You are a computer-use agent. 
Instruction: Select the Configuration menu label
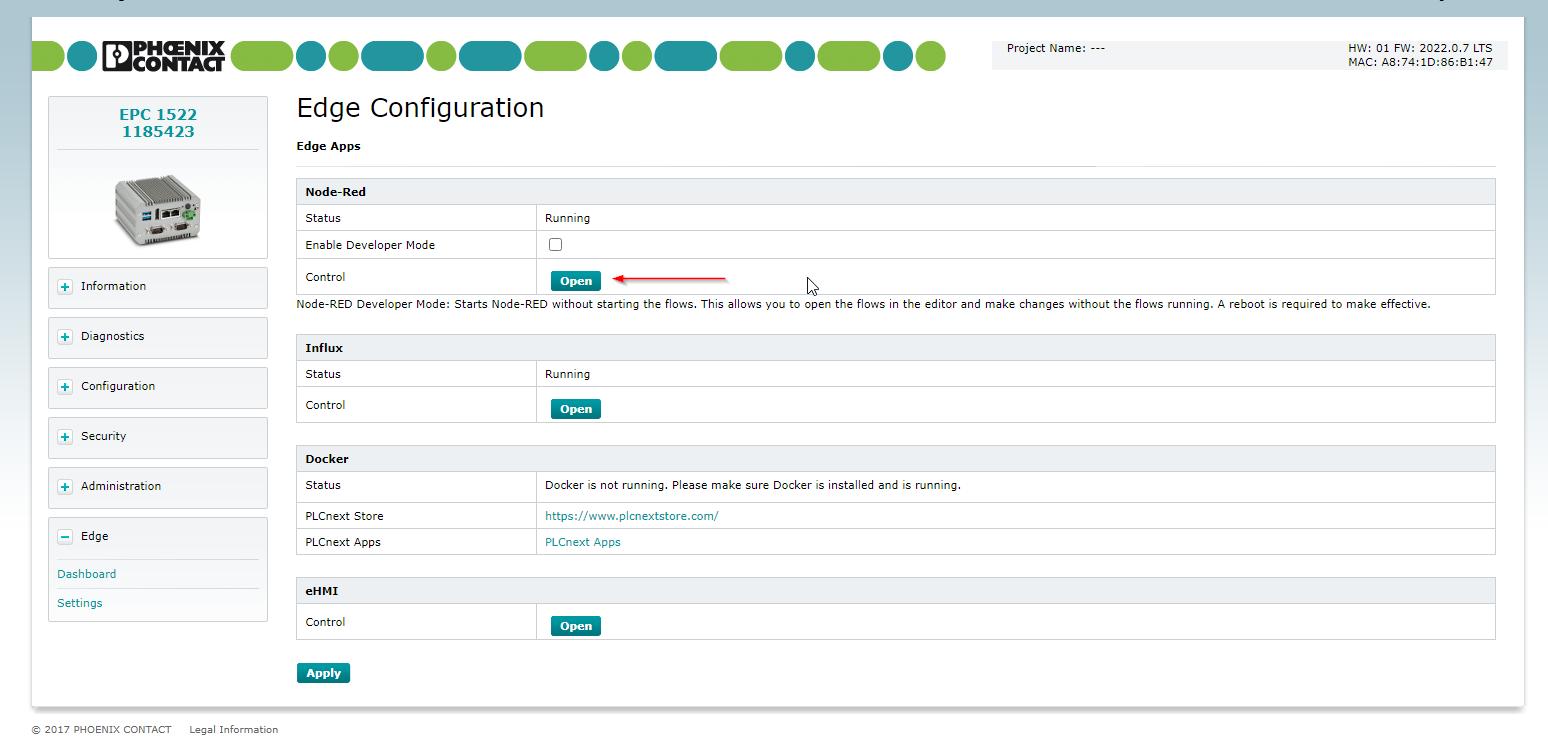pos(118,386)
